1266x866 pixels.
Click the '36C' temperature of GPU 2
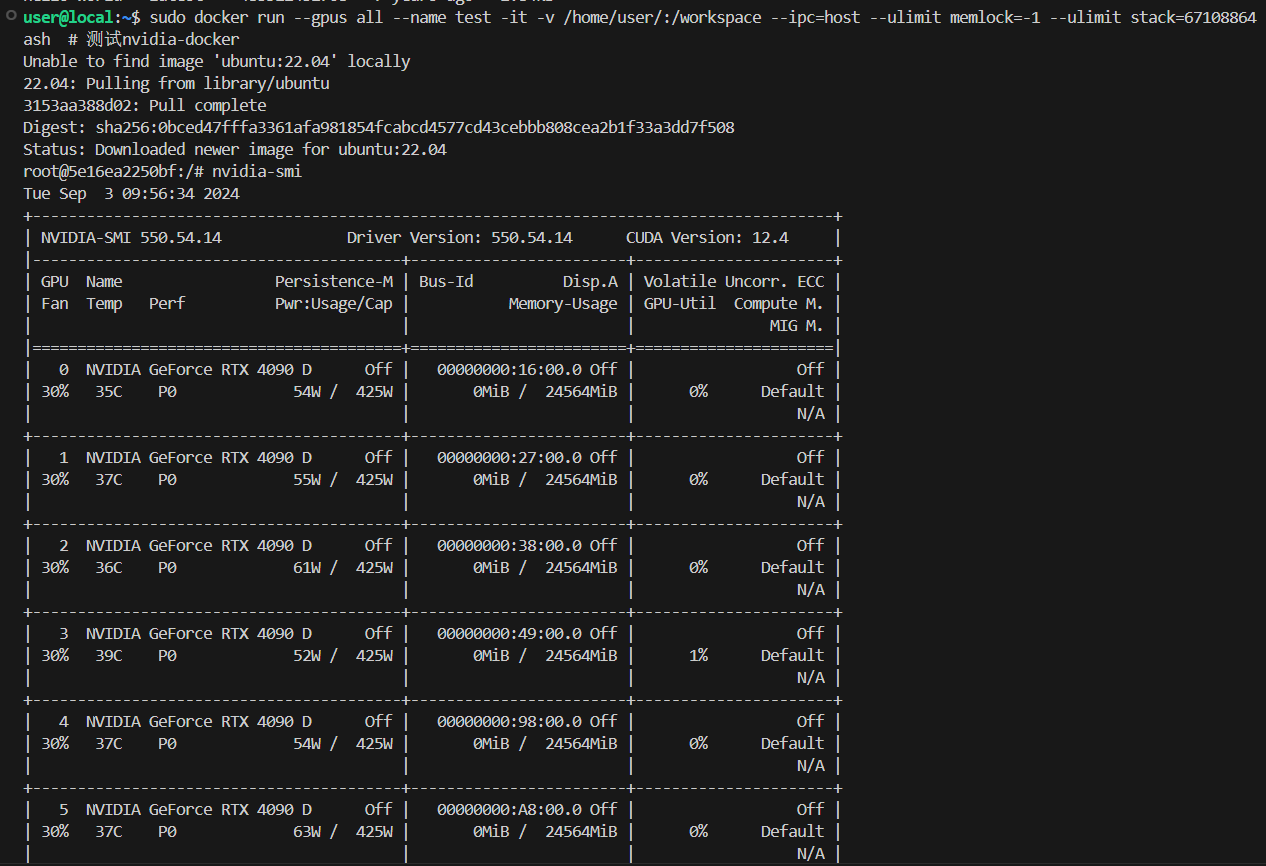pos(108,568)
